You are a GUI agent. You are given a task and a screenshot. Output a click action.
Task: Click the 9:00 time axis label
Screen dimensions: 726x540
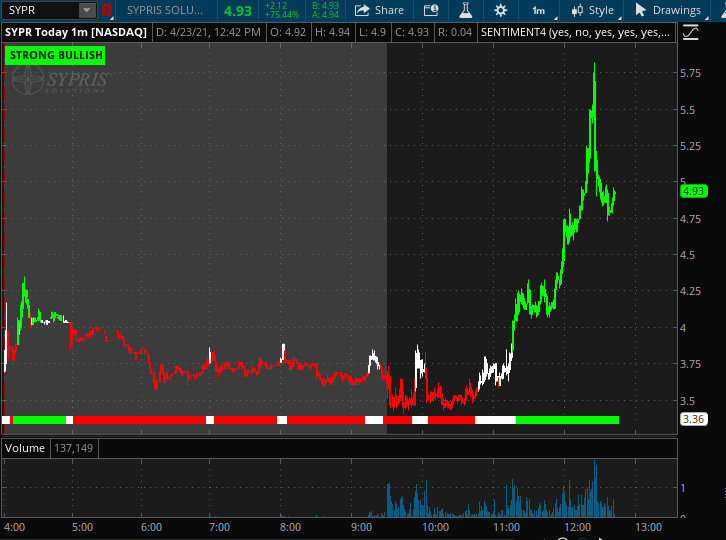coord(361,527)
